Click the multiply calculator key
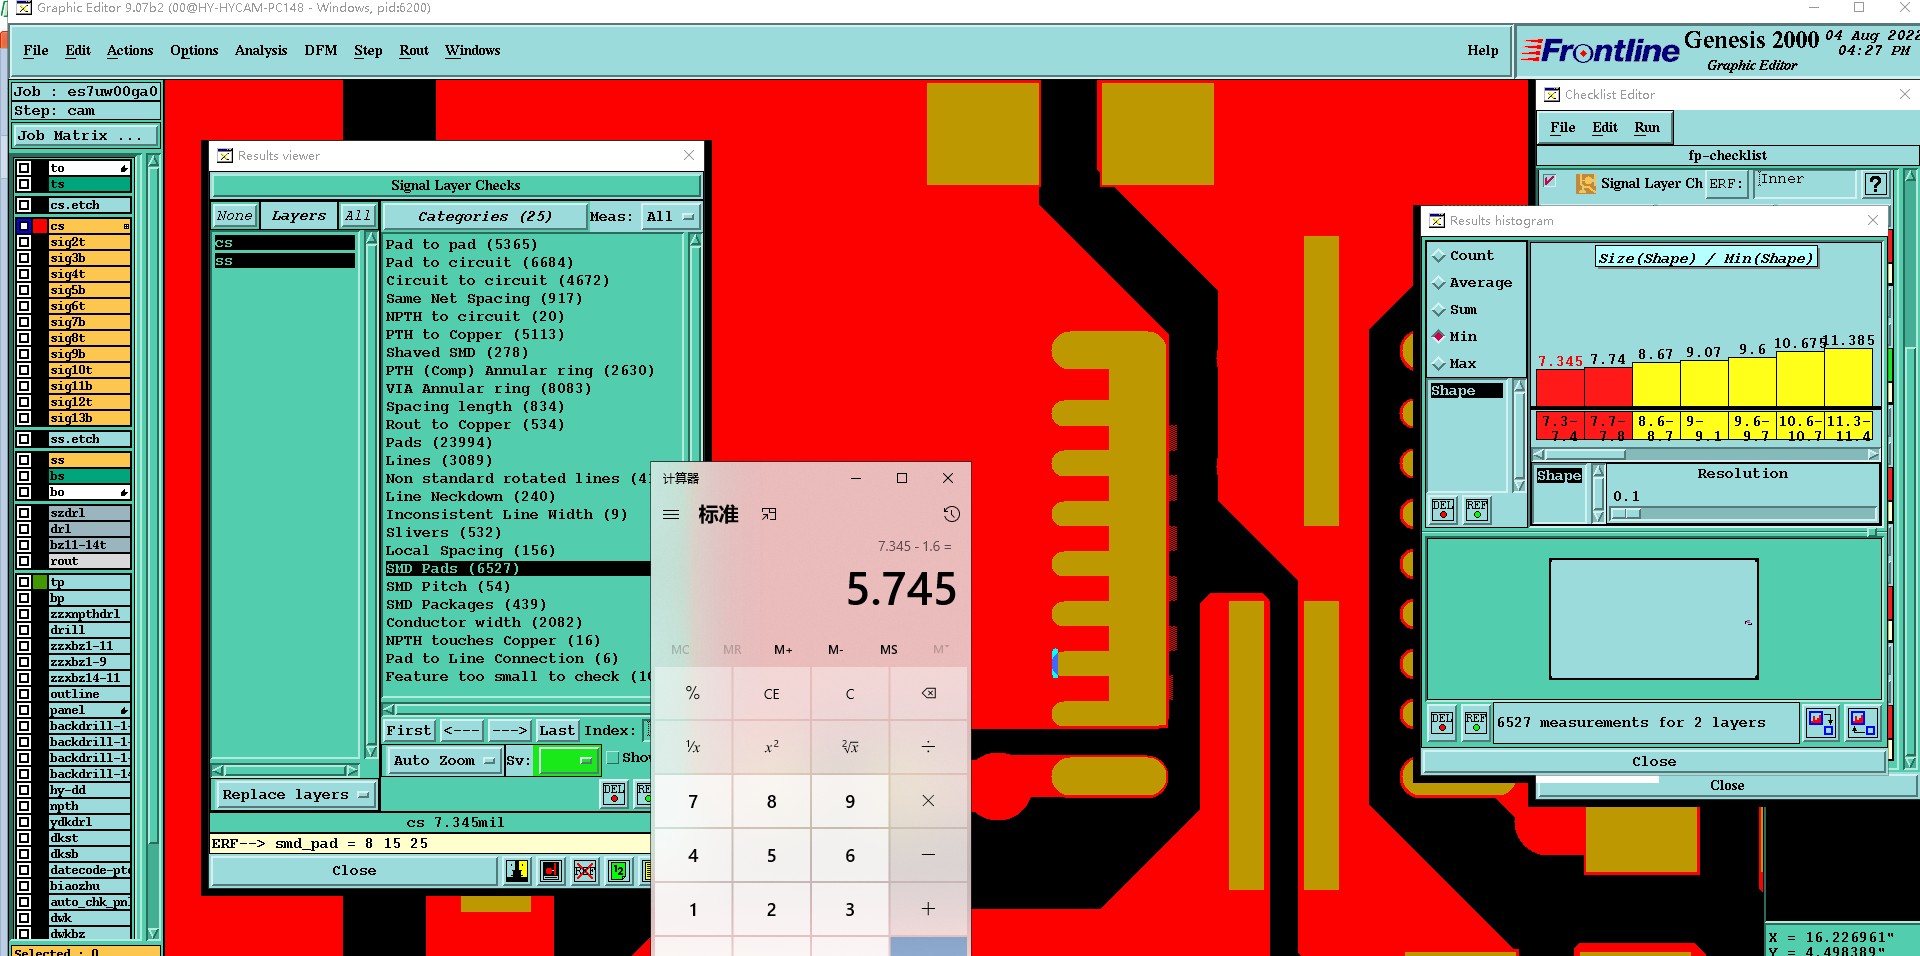1920x956 pixels. (x=928, y=801)
